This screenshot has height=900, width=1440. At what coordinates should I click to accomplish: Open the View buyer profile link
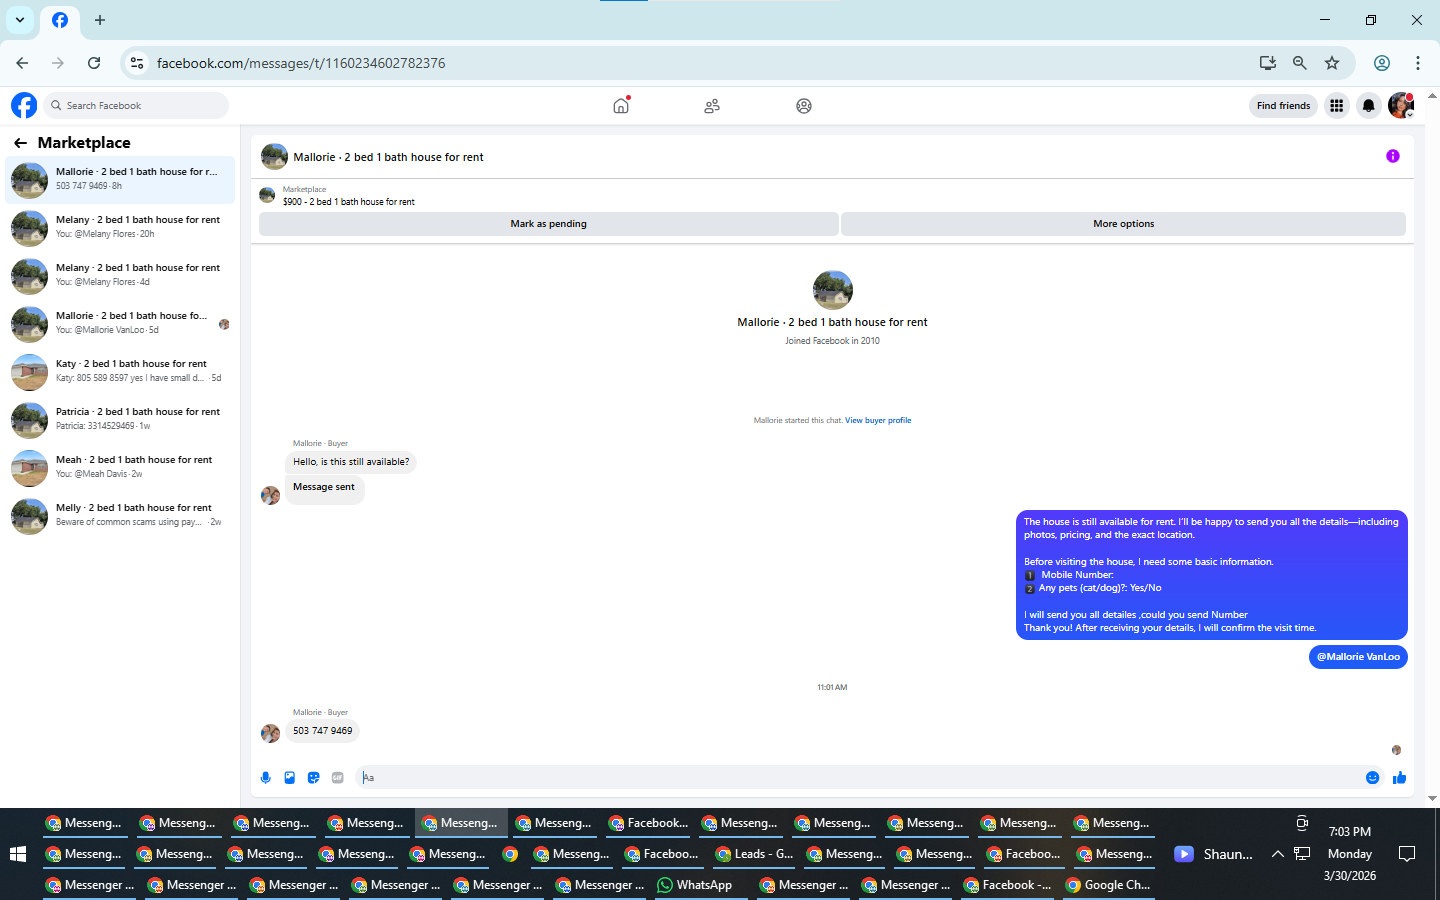pyautogui.click(x=878, y=420)
